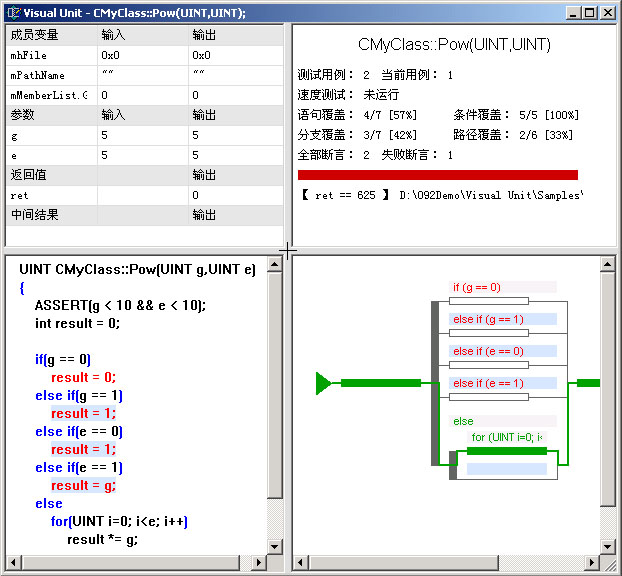Click the input cell of parameter e
This screenshot has width=622, height=576.
point(143,155)
